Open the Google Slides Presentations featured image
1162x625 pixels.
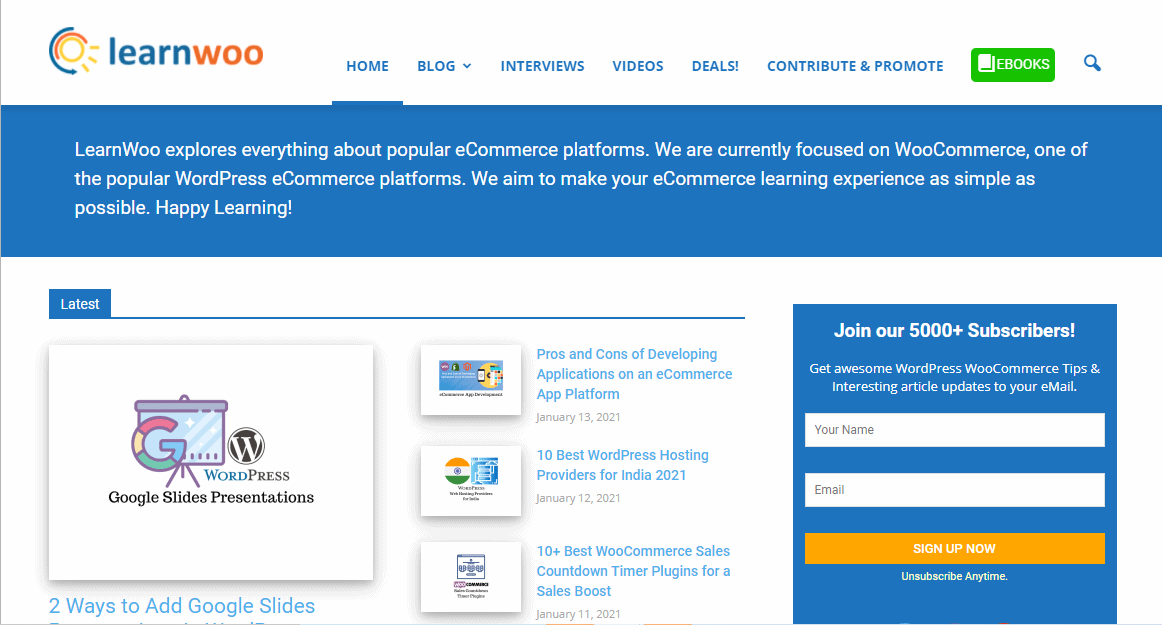point(210,462)
